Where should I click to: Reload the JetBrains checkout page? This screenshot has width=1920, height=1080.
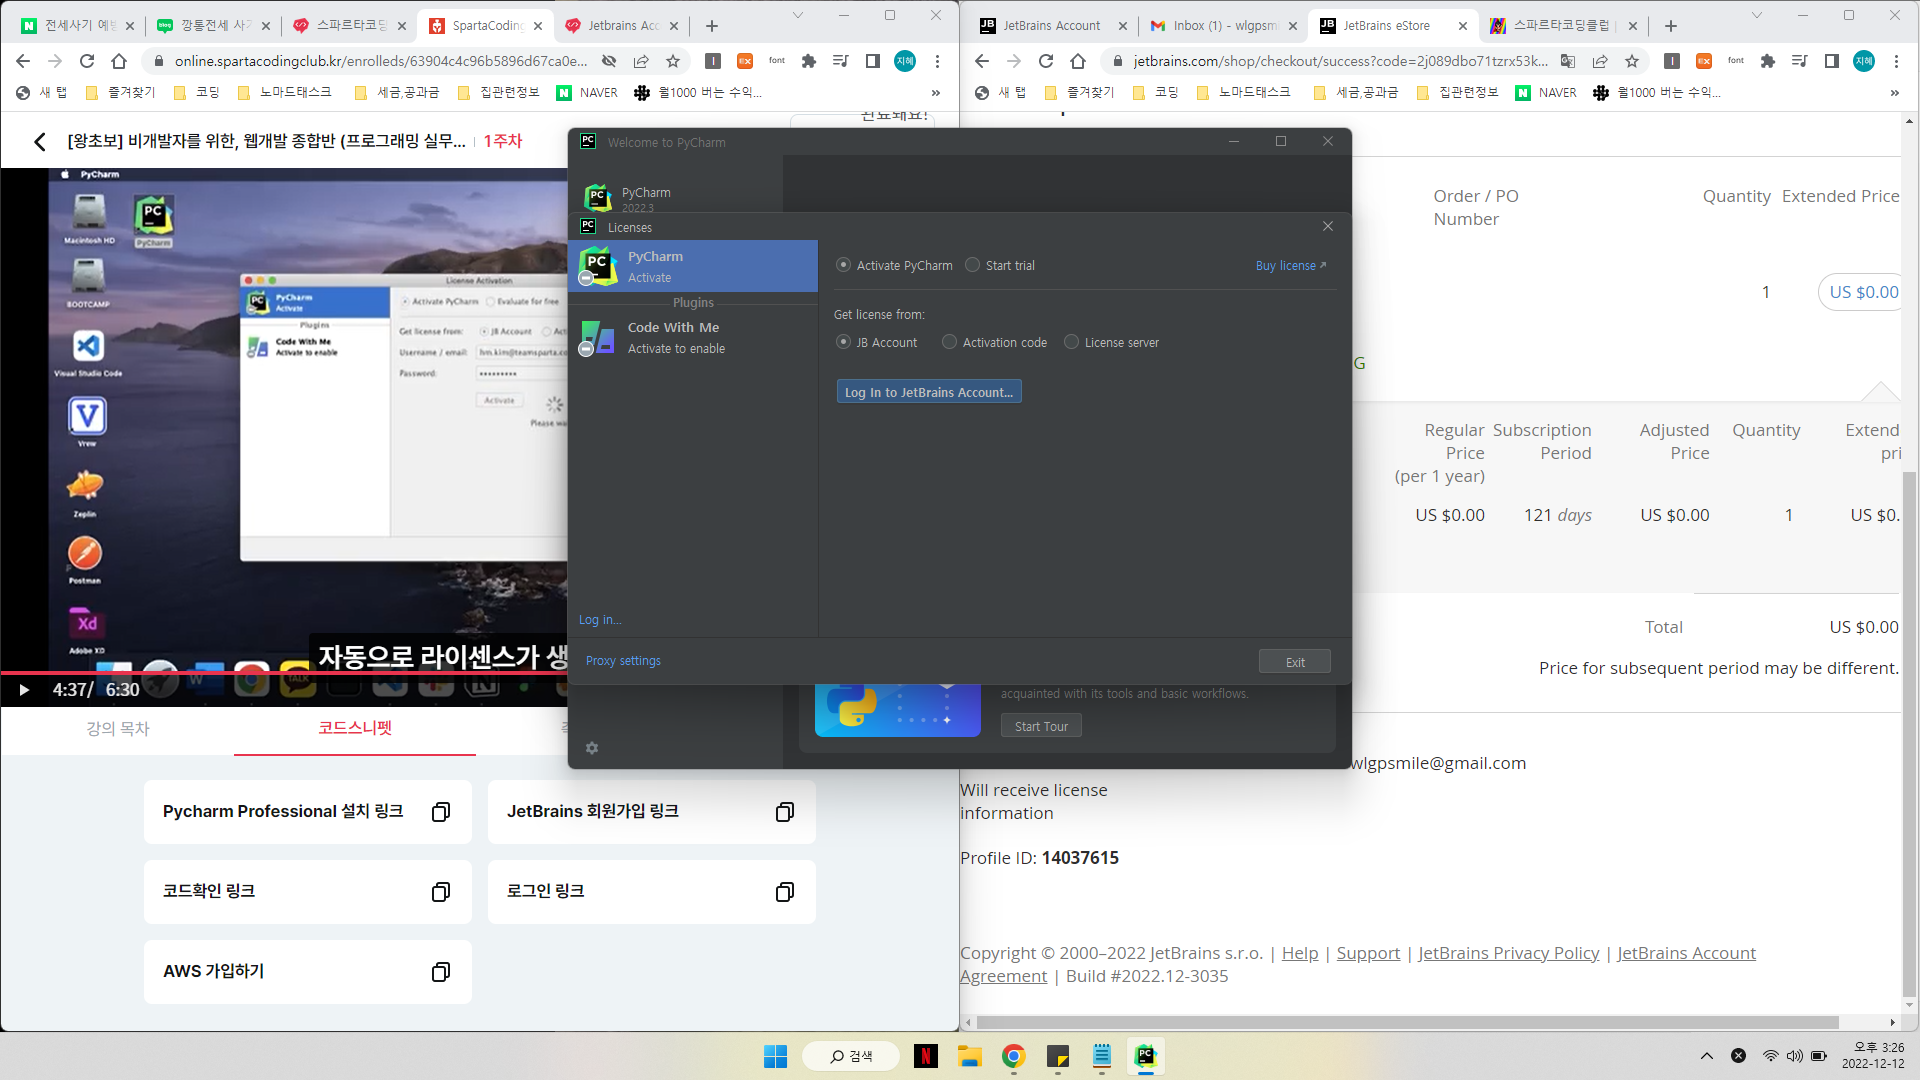pos(1046,61)
